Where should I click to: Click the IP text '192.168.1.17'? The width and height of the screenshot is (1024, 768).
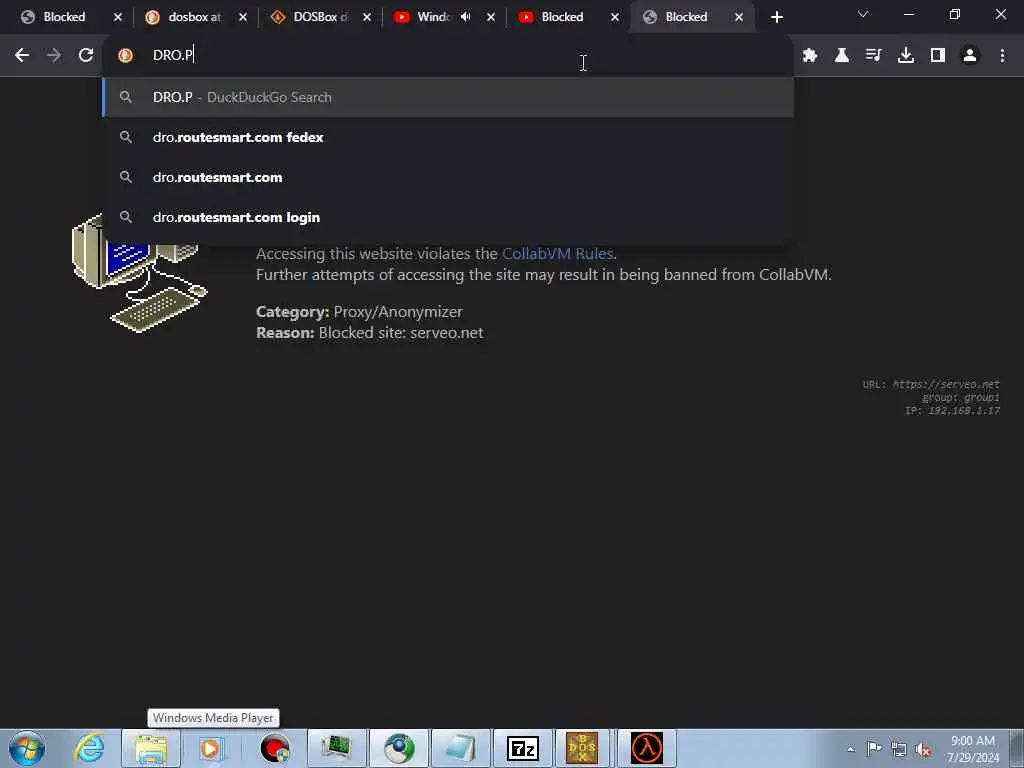click(964, 410)
